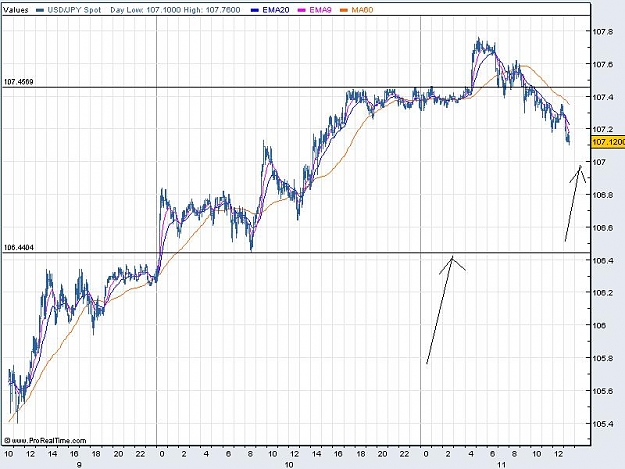625x469 pixels.
Task: Select the 'Values' label in chart header
Action: pos(16,10)
